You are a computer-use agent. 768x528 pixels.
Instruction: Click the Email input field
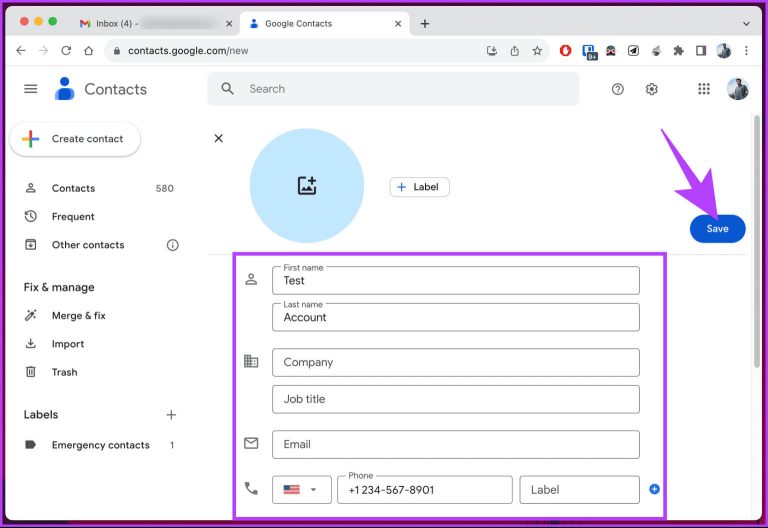tap(455, 444)
